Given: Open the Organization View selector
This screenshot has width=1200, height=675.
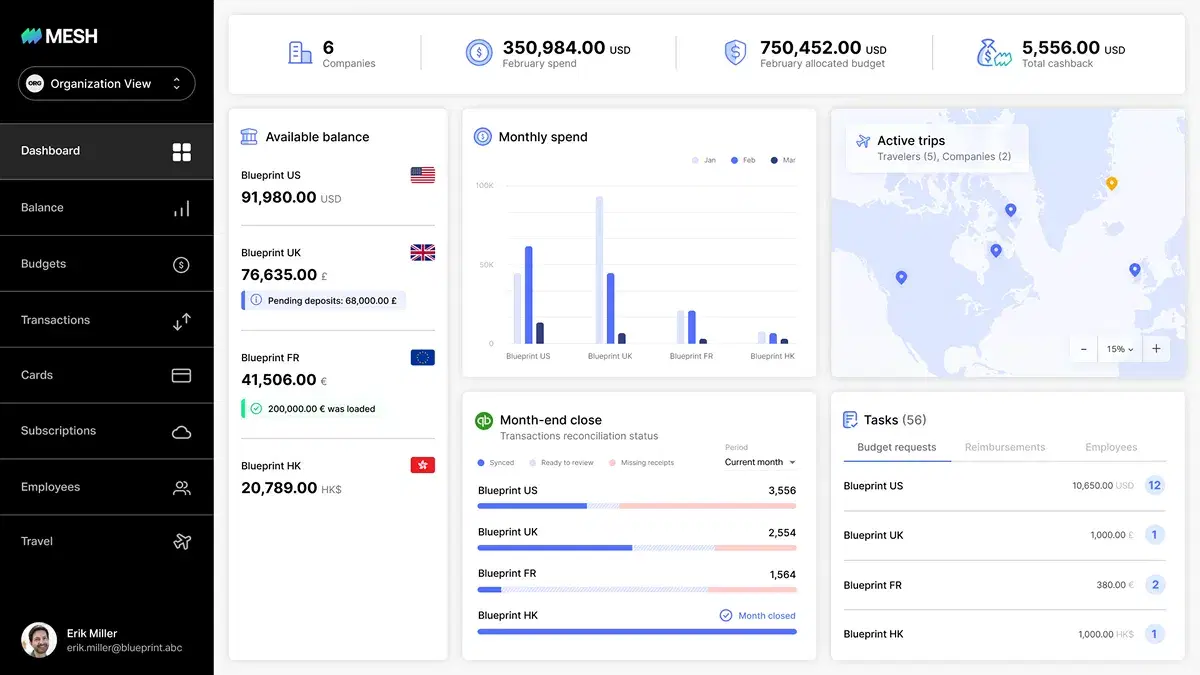Looking at the screenshot, I should tap(106, 84).
